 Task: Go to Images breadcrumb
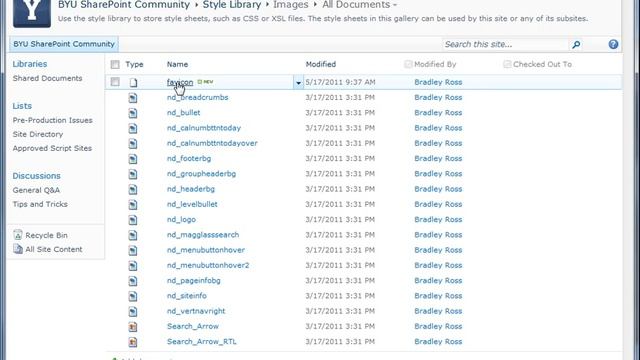coord(291,5)
